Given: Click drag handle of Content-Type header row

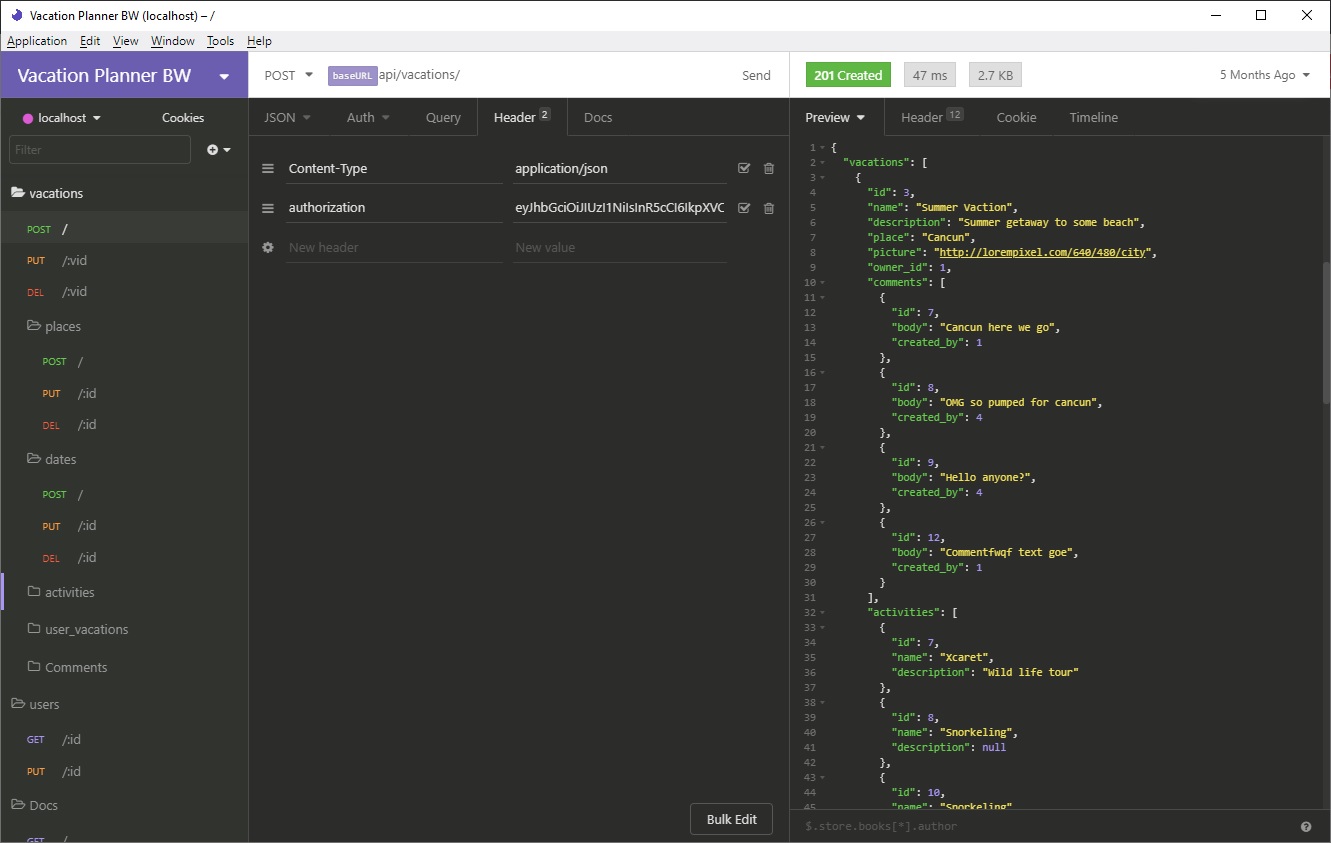Looking at the screenshot, I should (268, 169).
